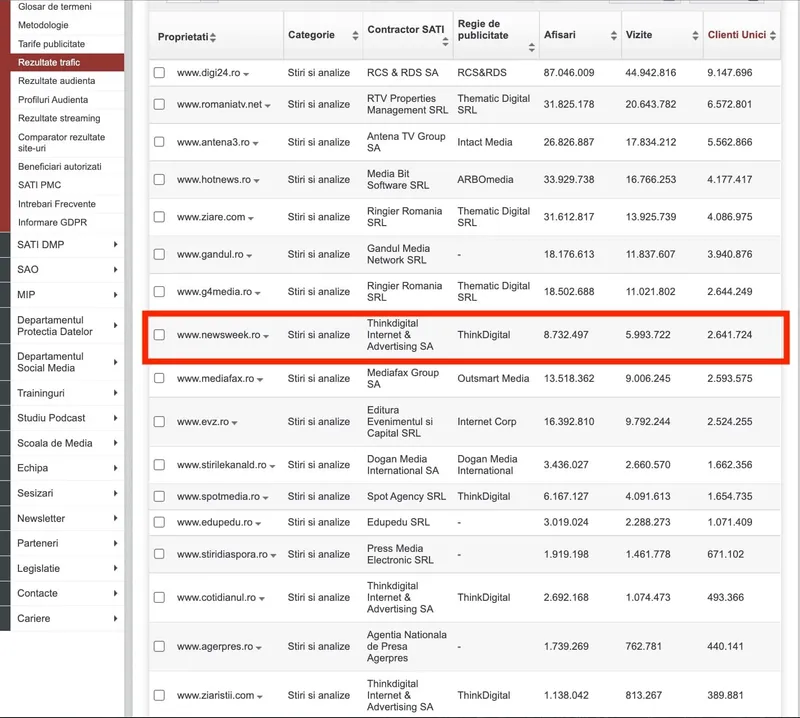
Task: Open Rezultate streaming link
Action: 59,118
